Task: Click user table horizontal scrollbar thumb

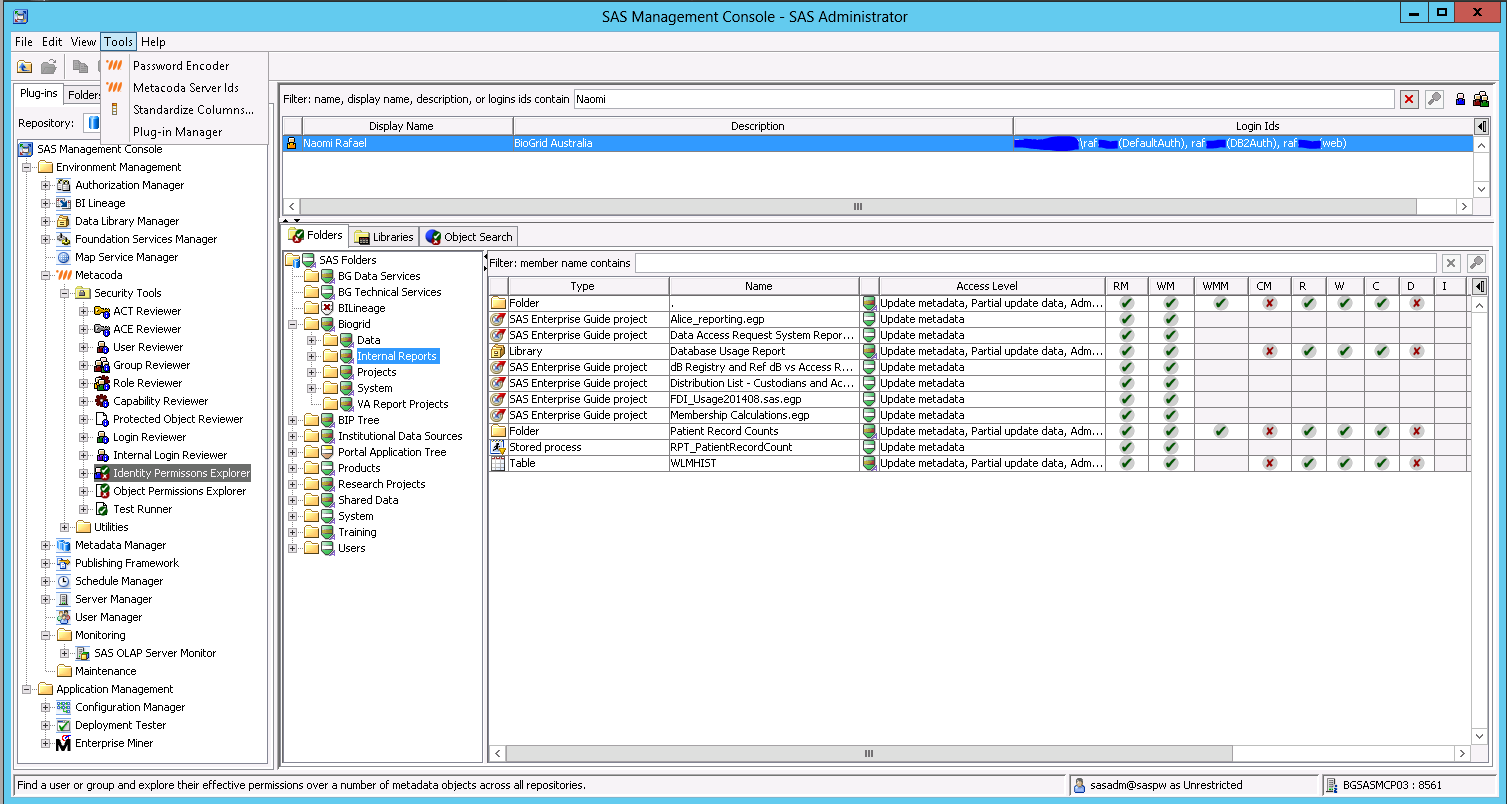Action: (856, 207)
